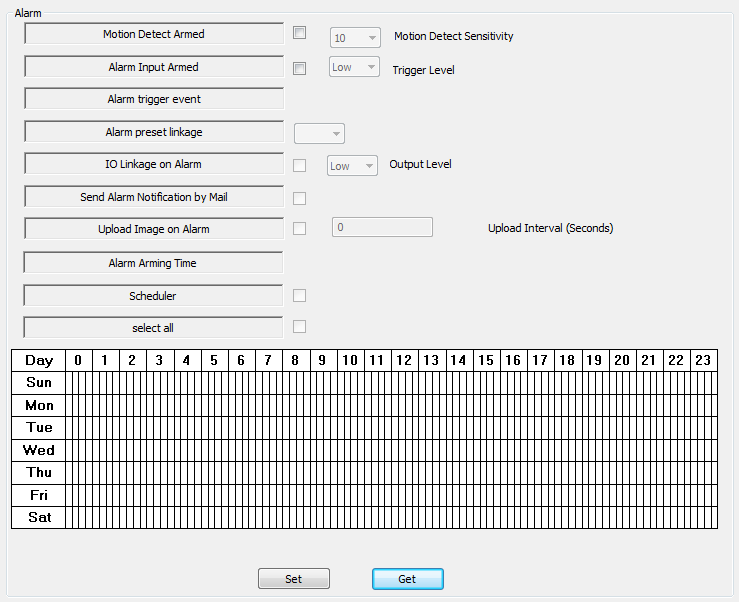Click the Fri row label in schedule
Viewport: 739px width, 602px height.
pos(39,495)
